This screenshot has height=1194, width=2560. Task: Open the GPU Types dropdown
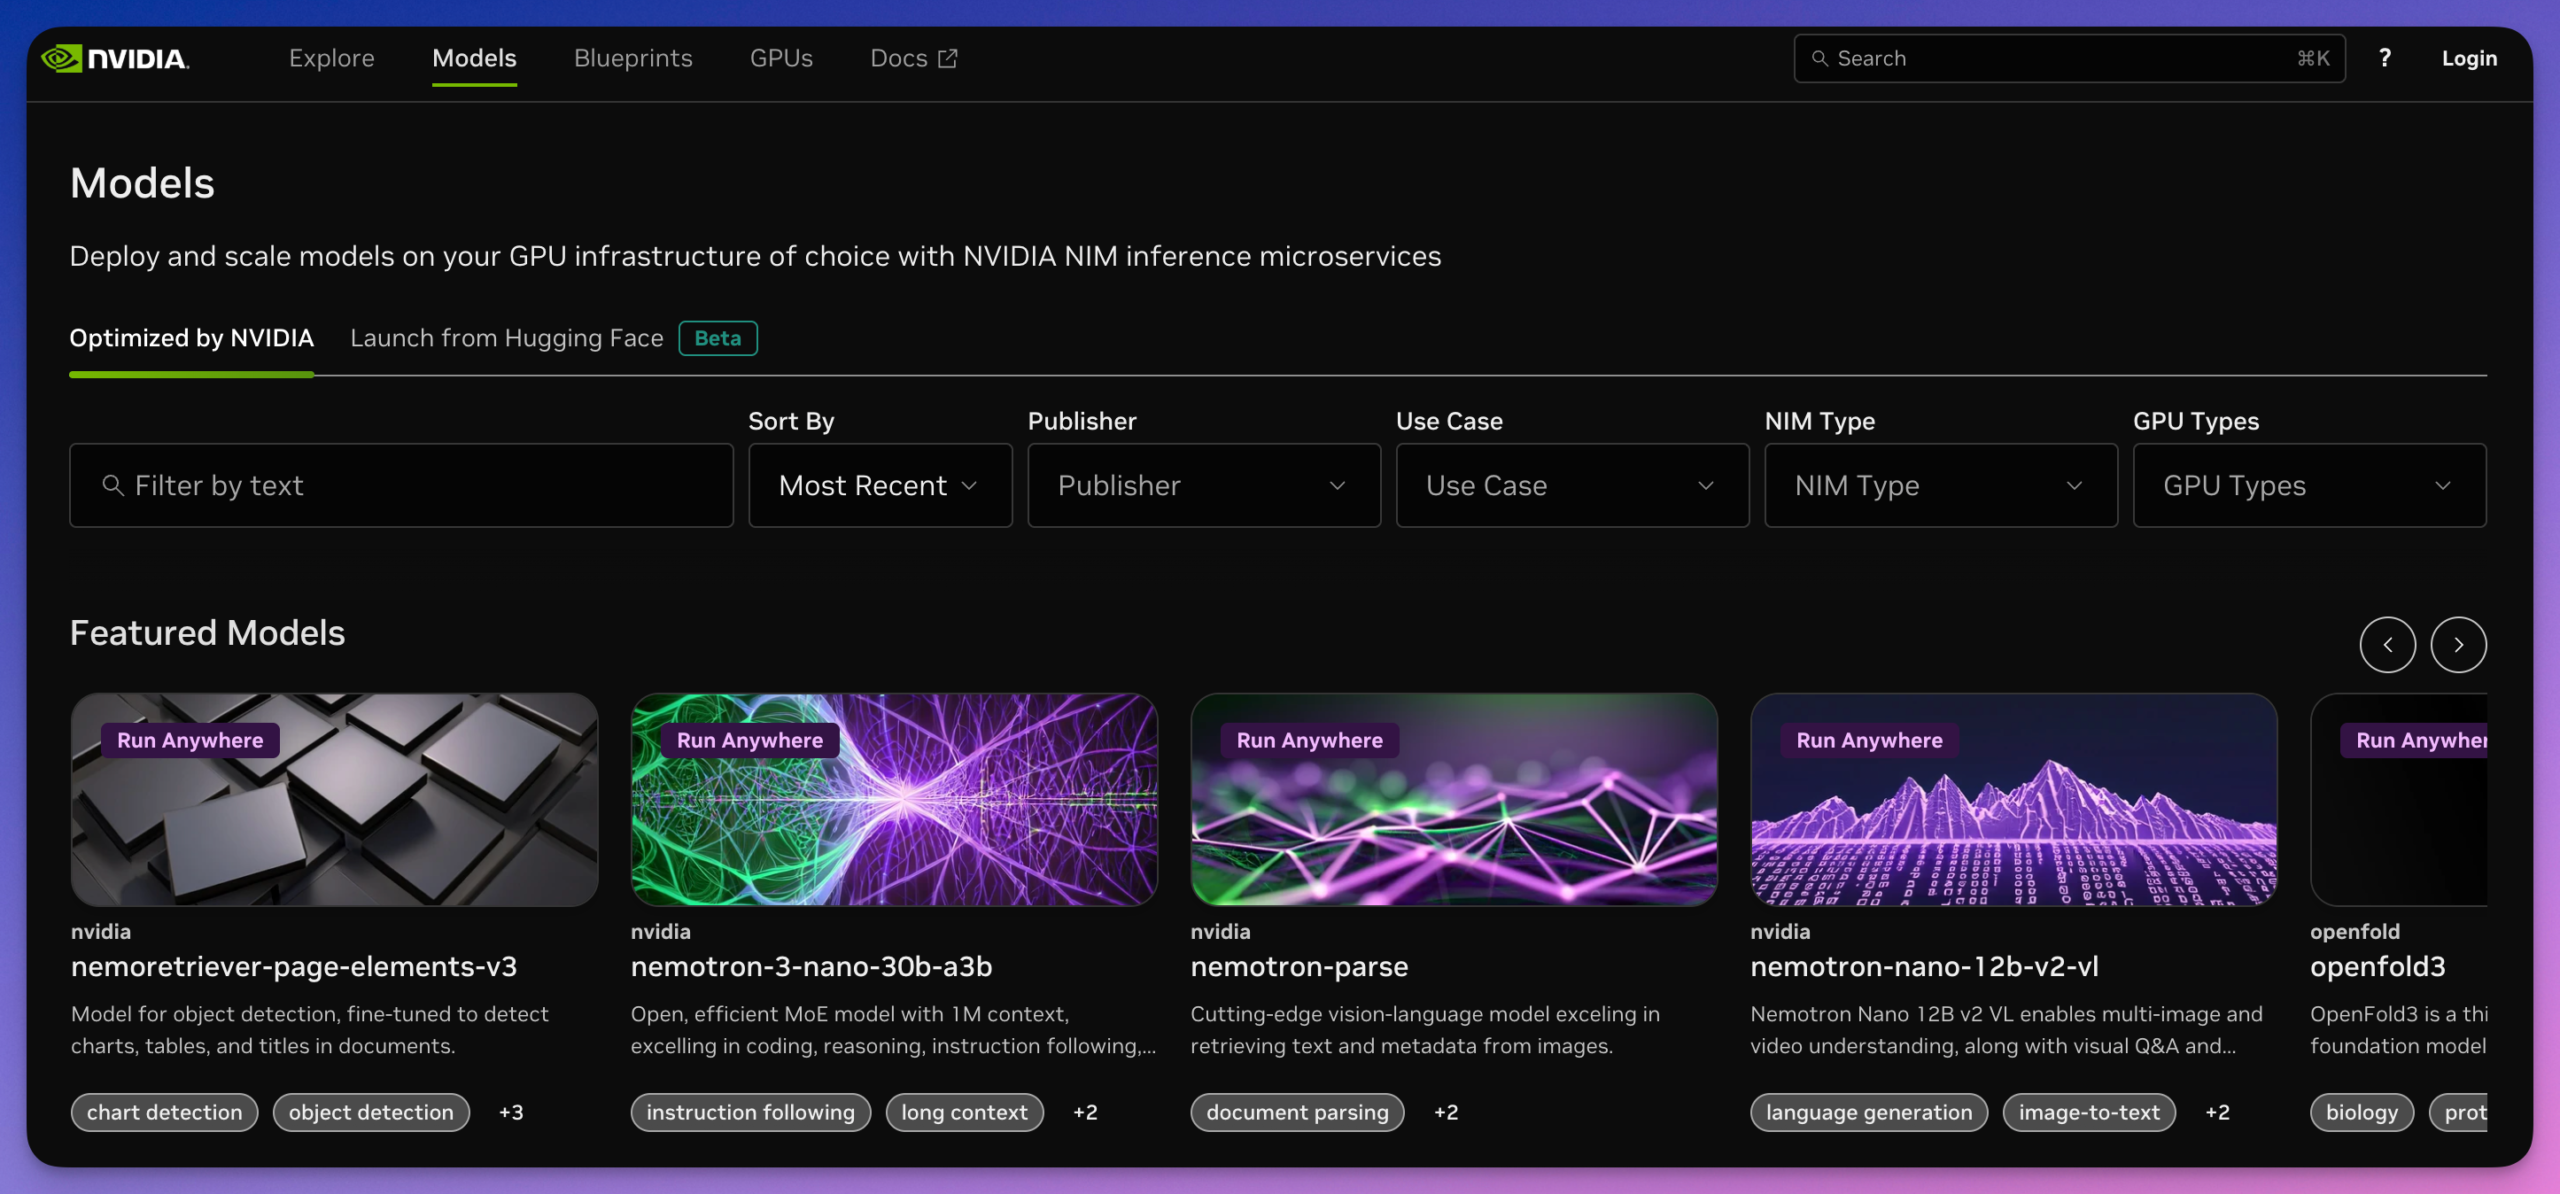pos(2308,486)
